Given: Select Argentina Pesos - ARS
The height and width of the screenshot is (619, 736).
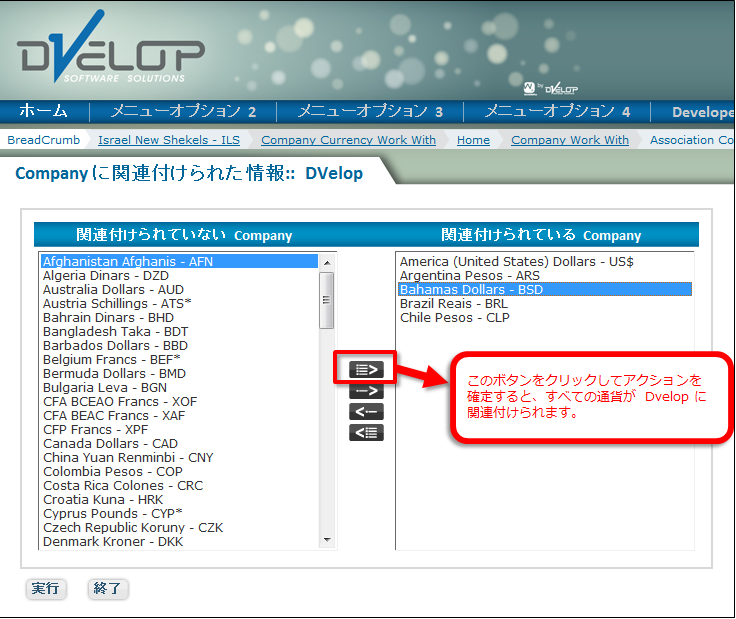Looking at the screenshot, I should [x=545, y=275].
